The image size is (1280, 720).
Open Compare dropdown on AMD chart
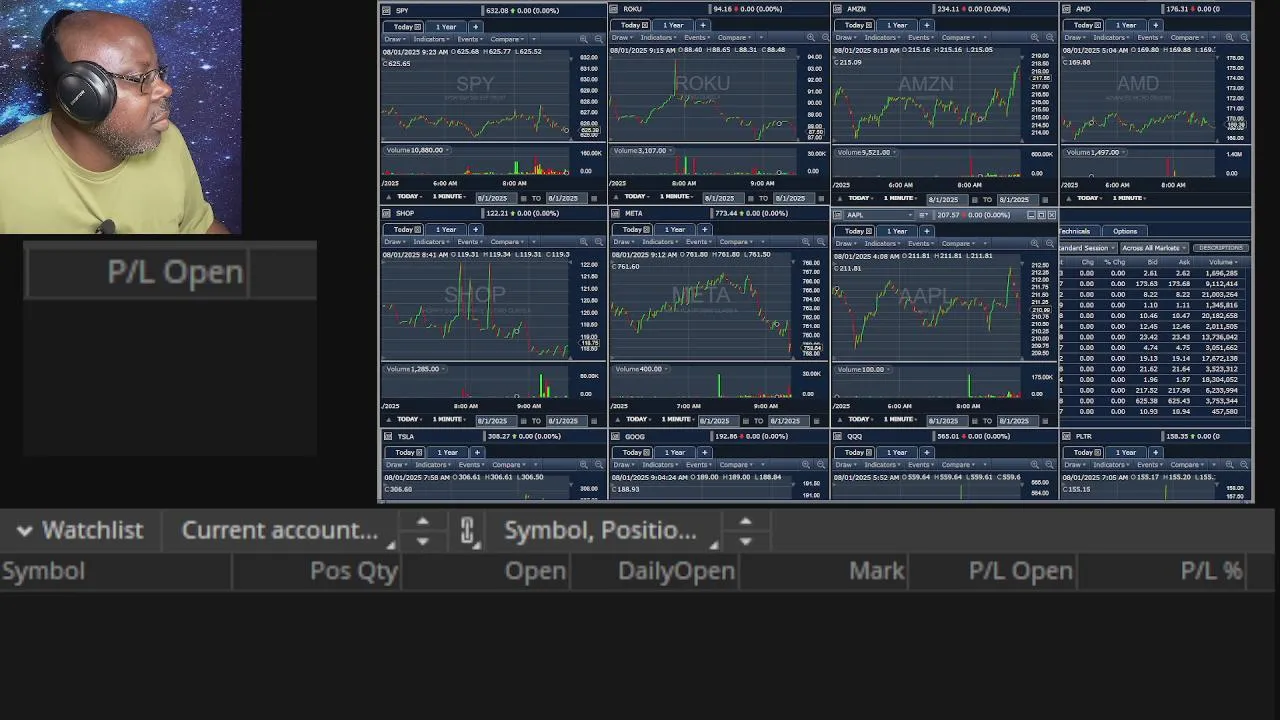point(1186,38)
